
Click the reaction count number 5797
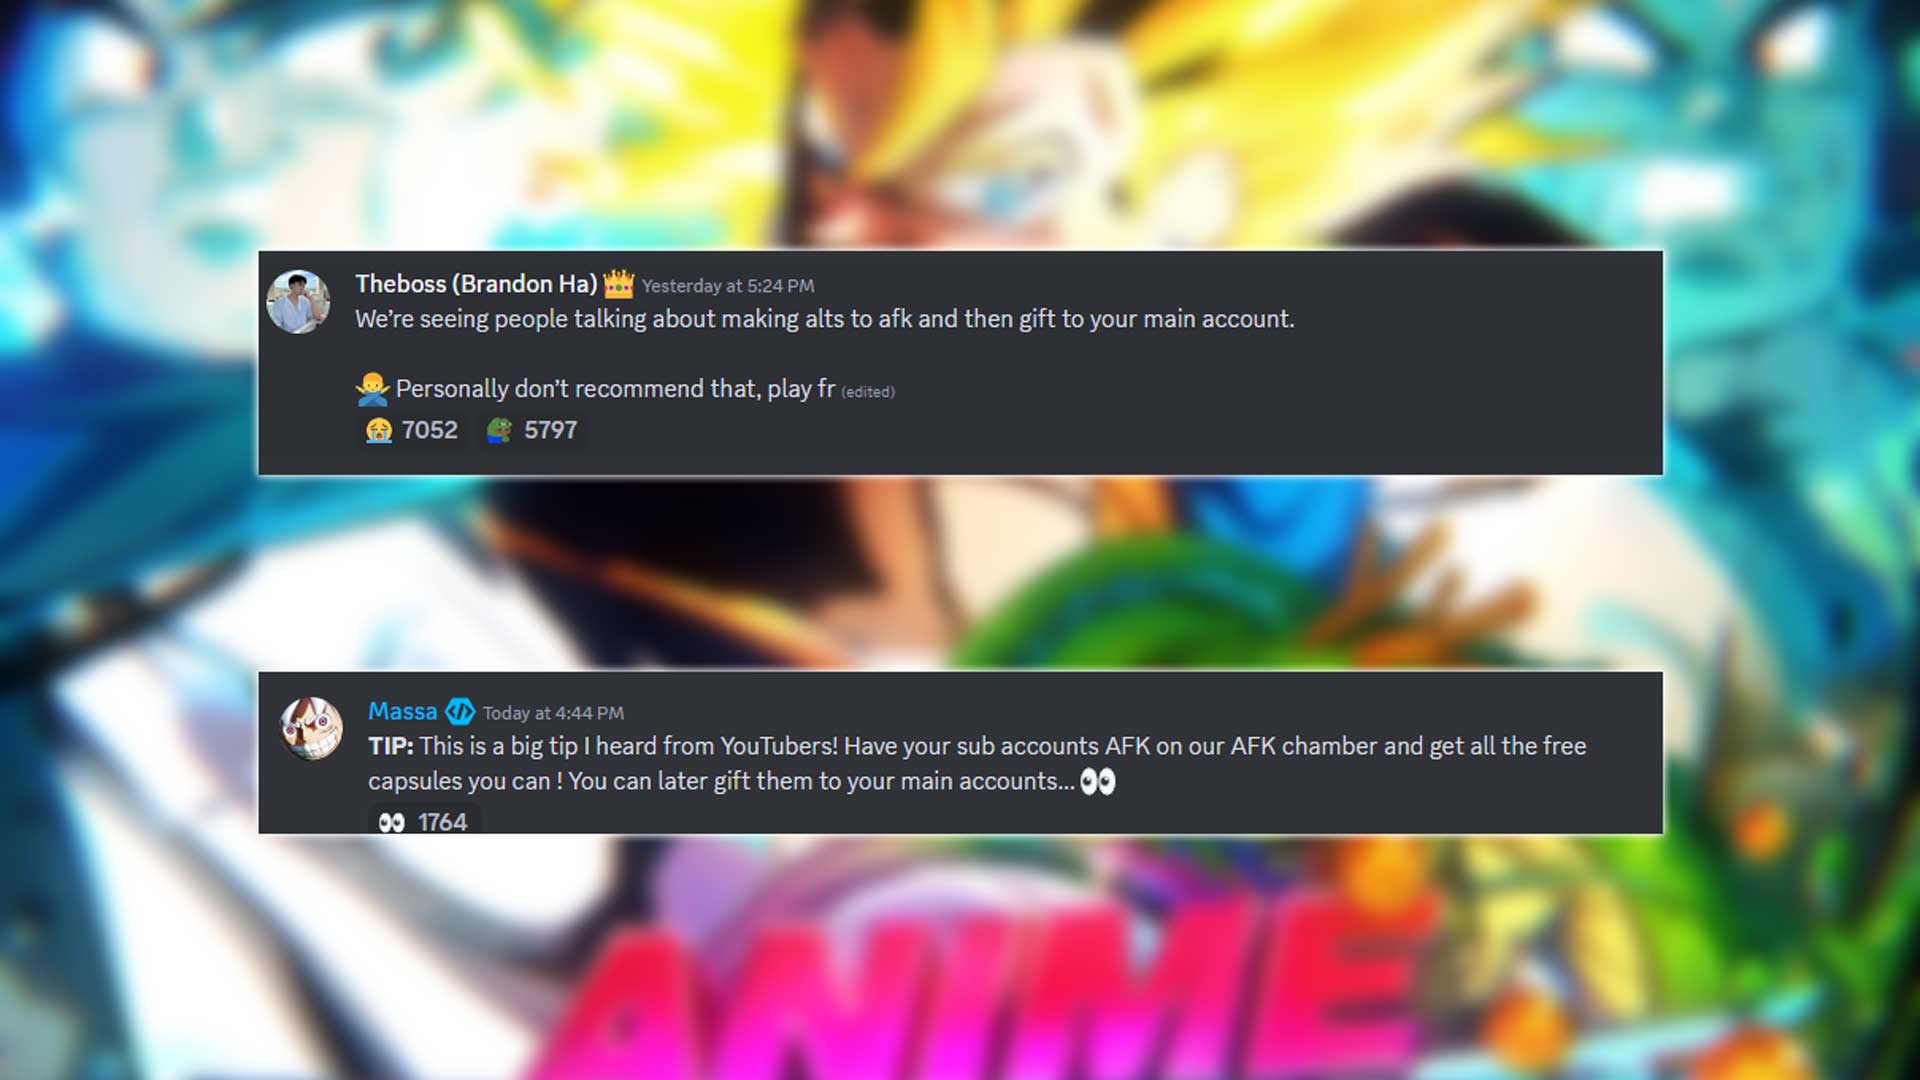[551, 430]
